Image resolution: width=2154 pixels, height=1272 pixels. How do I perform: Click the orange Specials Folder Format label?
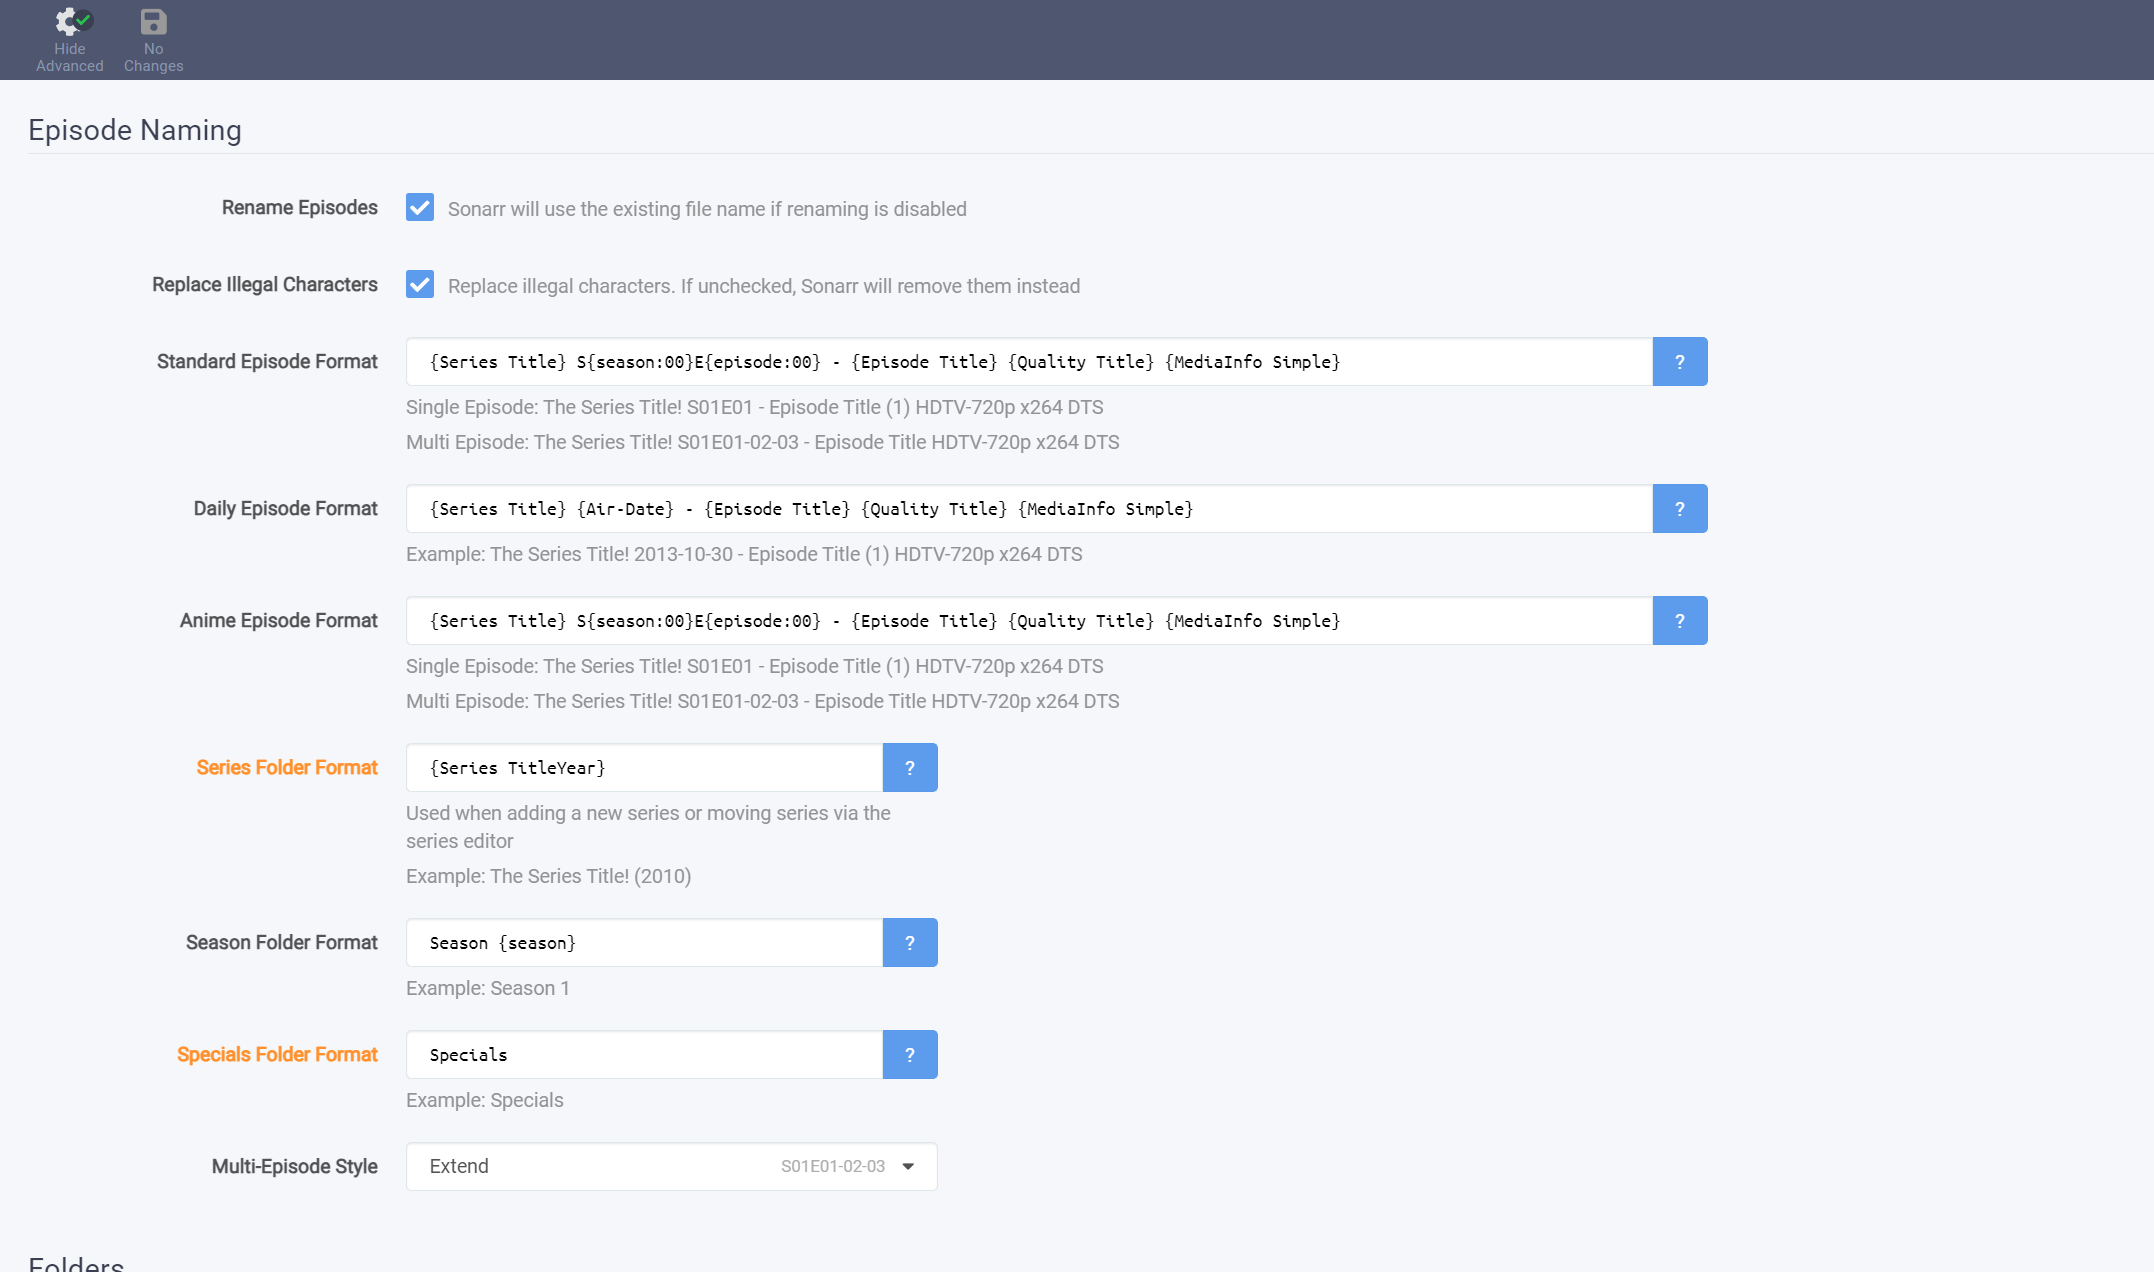point(277,1054)
